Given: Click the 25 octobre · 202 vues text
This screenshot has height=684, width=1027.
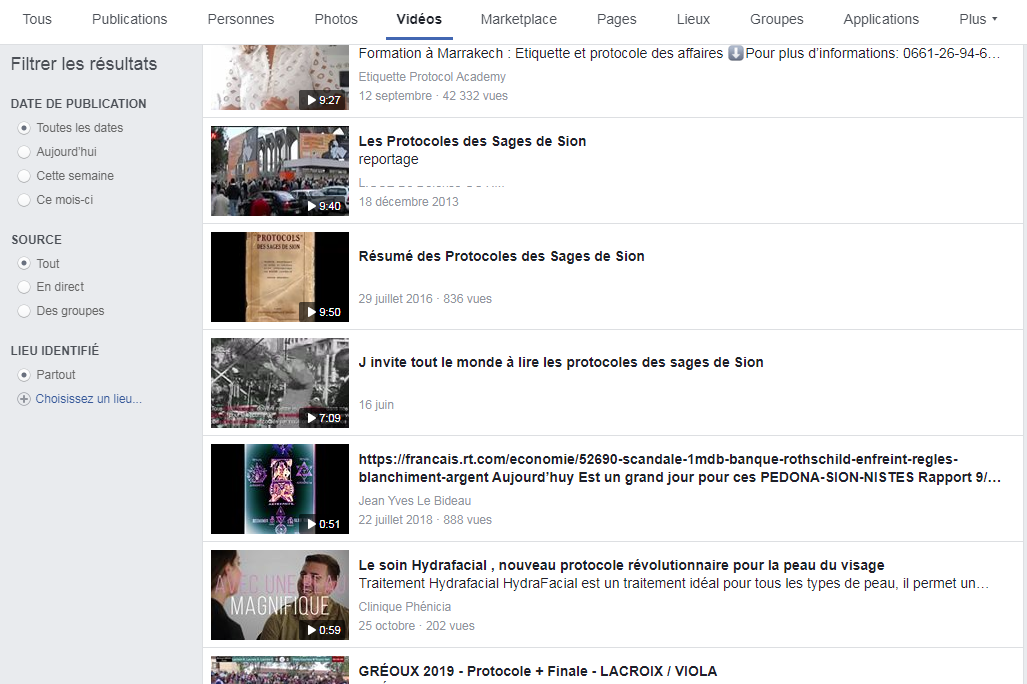Looking at the screenshot, I should point(416,626).
